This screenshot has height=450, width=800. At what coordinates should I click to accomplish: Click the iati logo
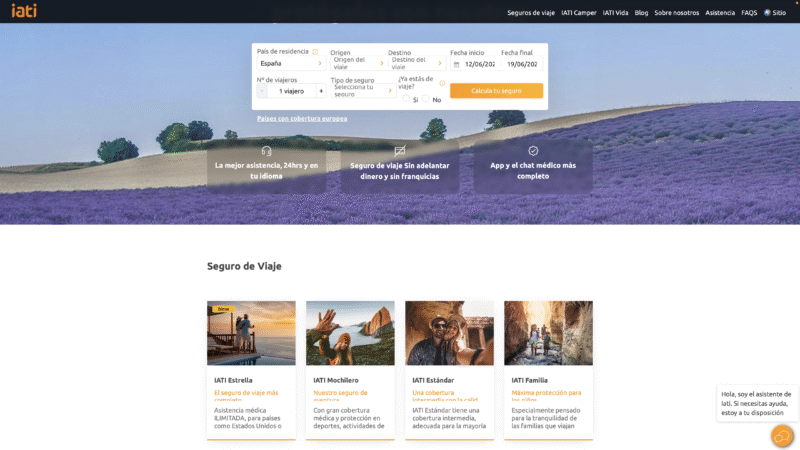pos(24,11)
